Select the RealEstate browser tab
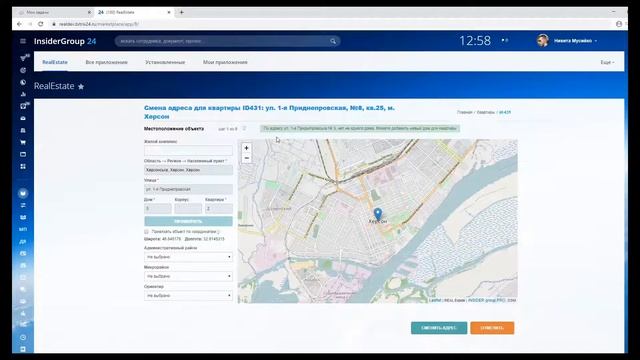The height and width of the screenshot is (360, 640). pyautogui.click(x=133, y=12)
